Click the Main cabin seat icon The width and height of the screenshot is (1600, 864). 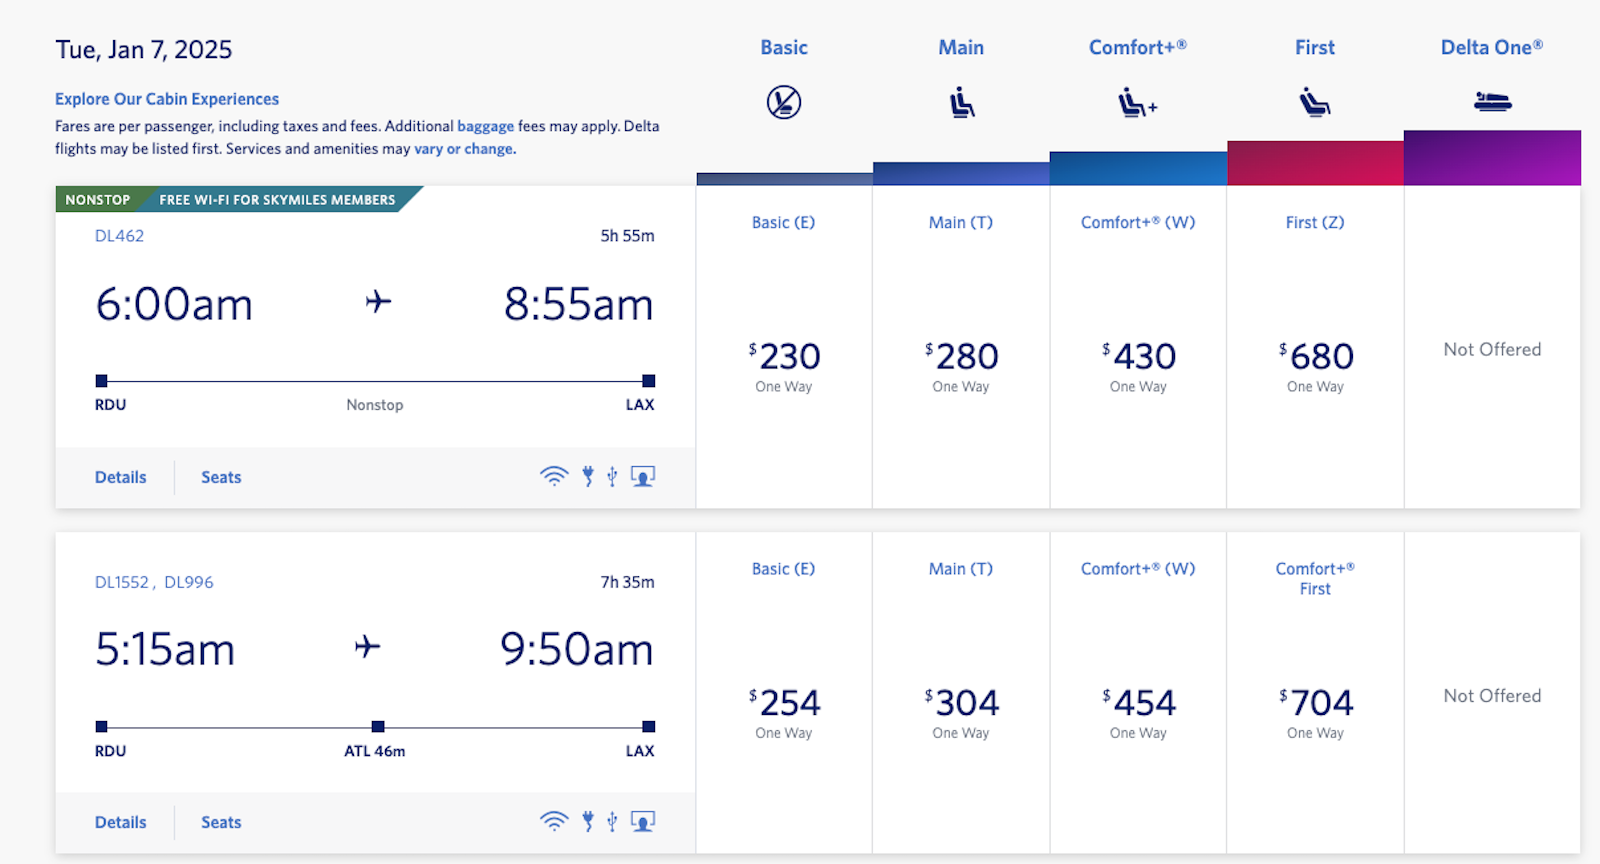tap(961, 102)
